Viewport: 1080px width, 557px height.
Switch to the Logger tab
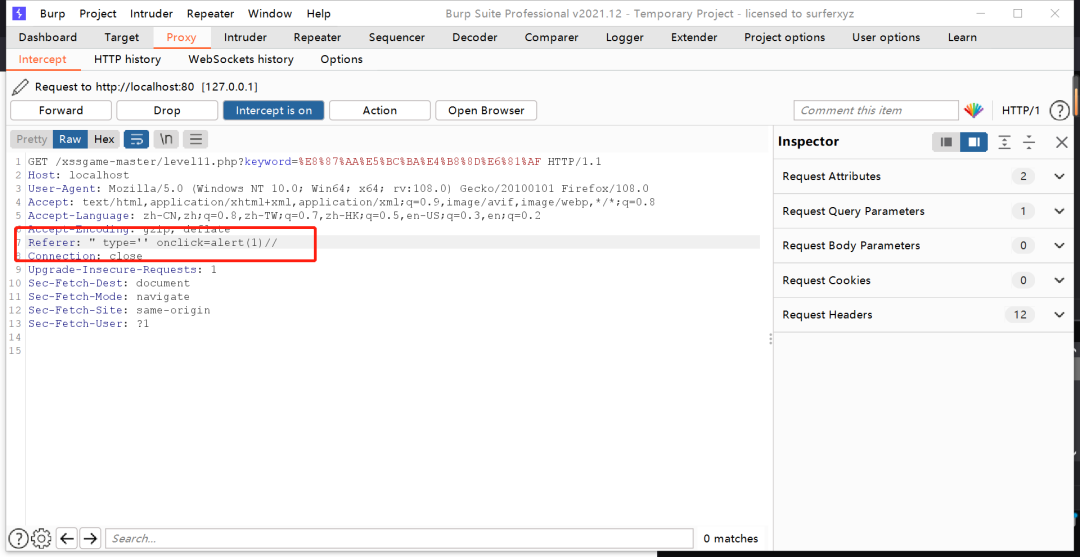pyautogui.click(x=625, y=37)
